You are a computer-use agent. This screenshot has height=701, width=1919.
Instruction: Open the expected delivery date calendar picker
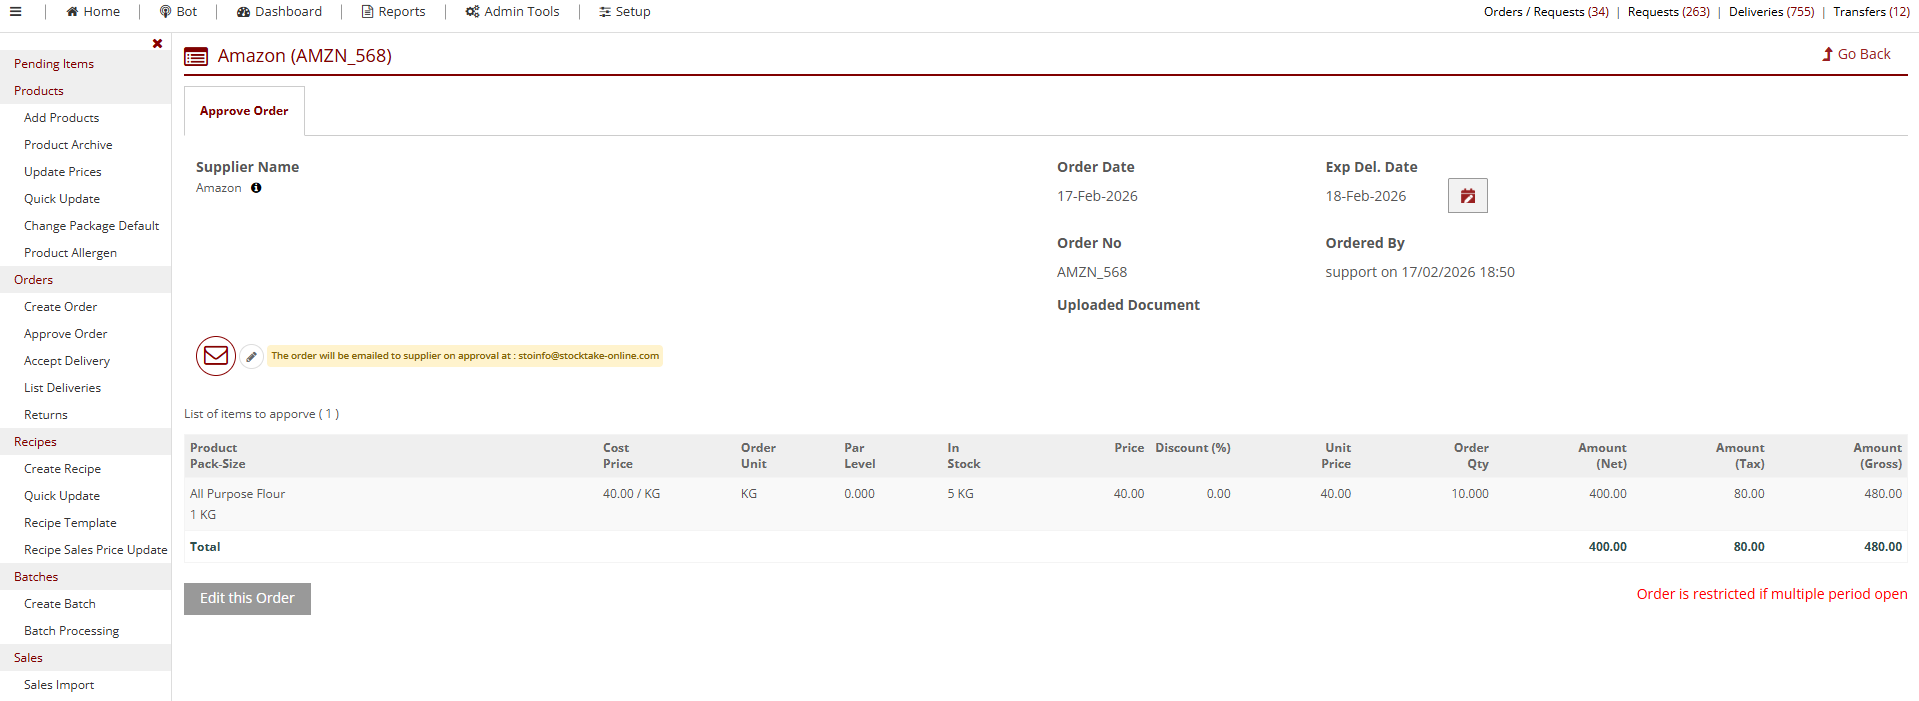coord(1467,196)
